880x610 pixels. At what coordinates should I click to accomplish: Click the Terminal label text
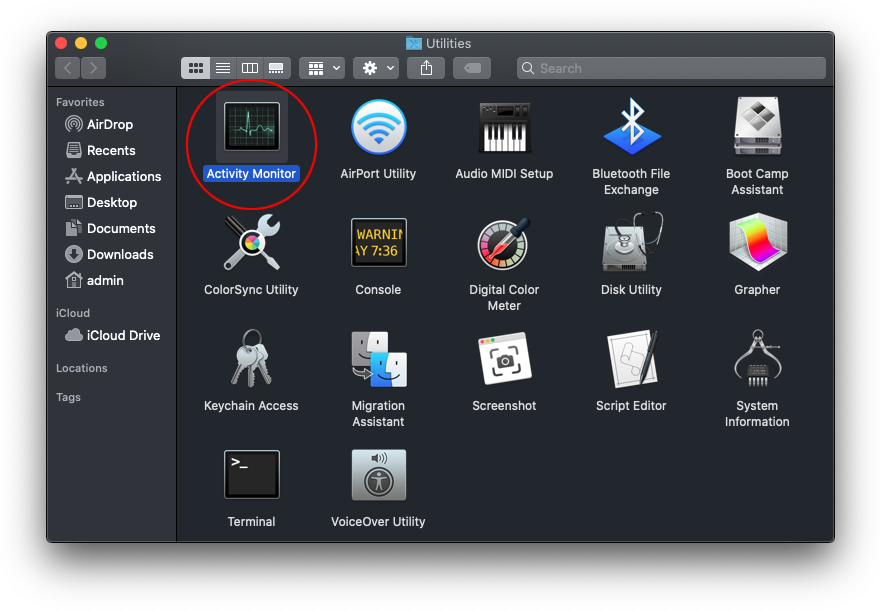251,521
